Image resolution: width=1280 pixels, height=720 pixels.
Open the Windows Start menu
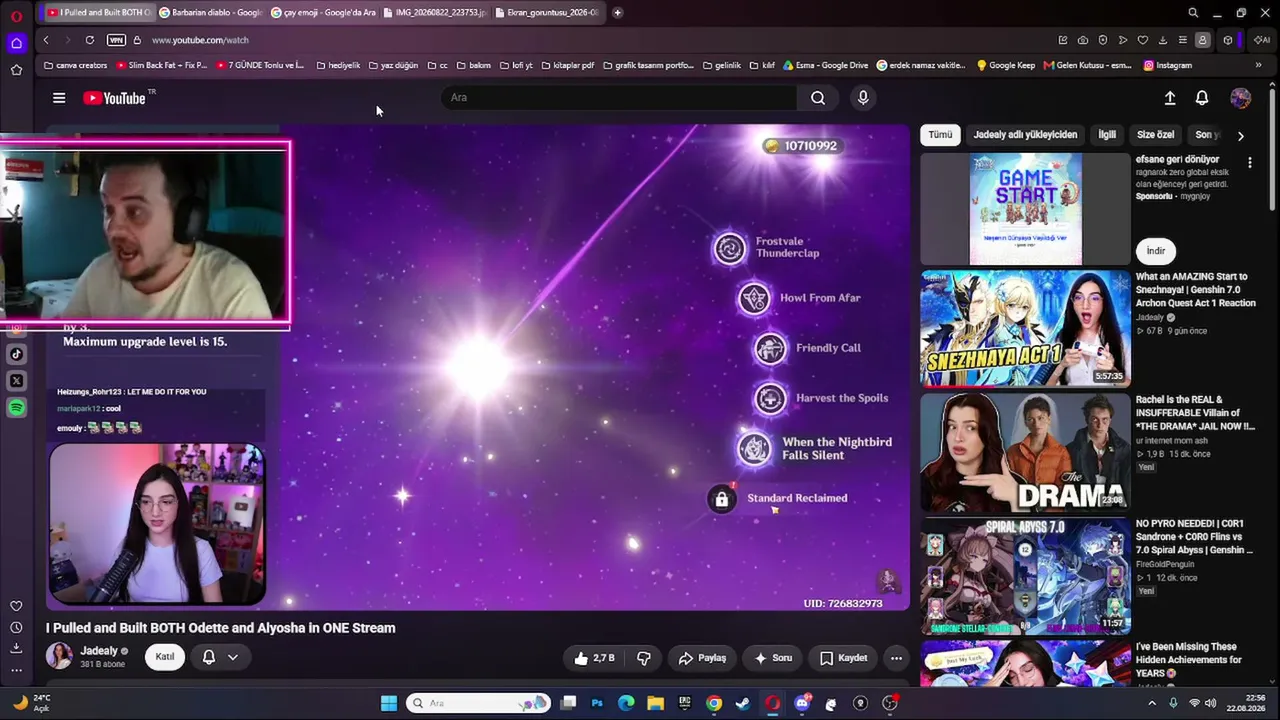(x=389, y=703)
